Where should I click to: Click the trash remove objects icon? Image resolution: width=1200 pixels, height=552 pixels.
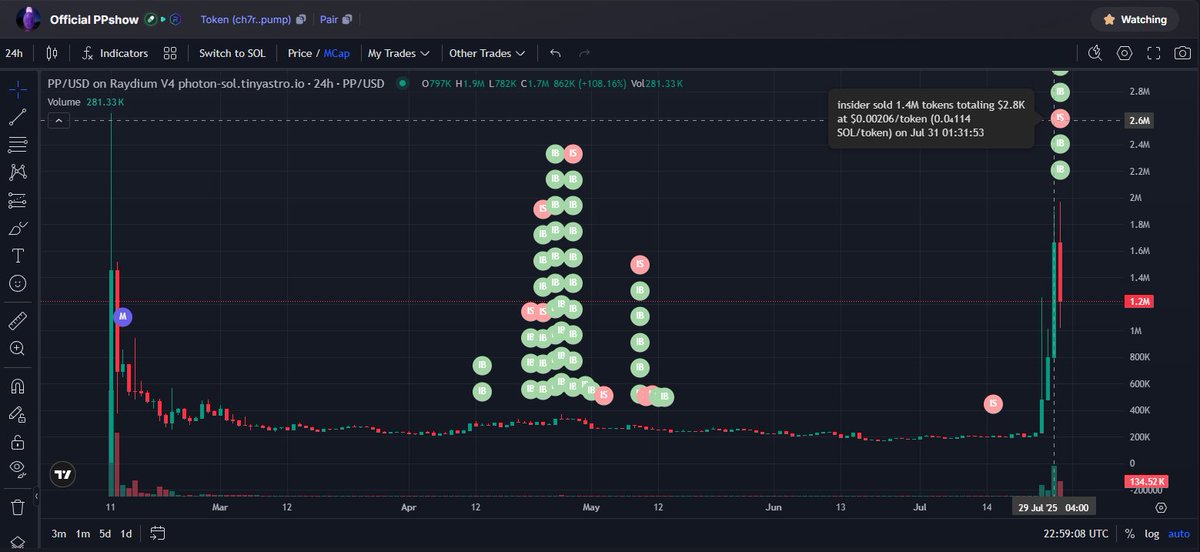[17, 507]
